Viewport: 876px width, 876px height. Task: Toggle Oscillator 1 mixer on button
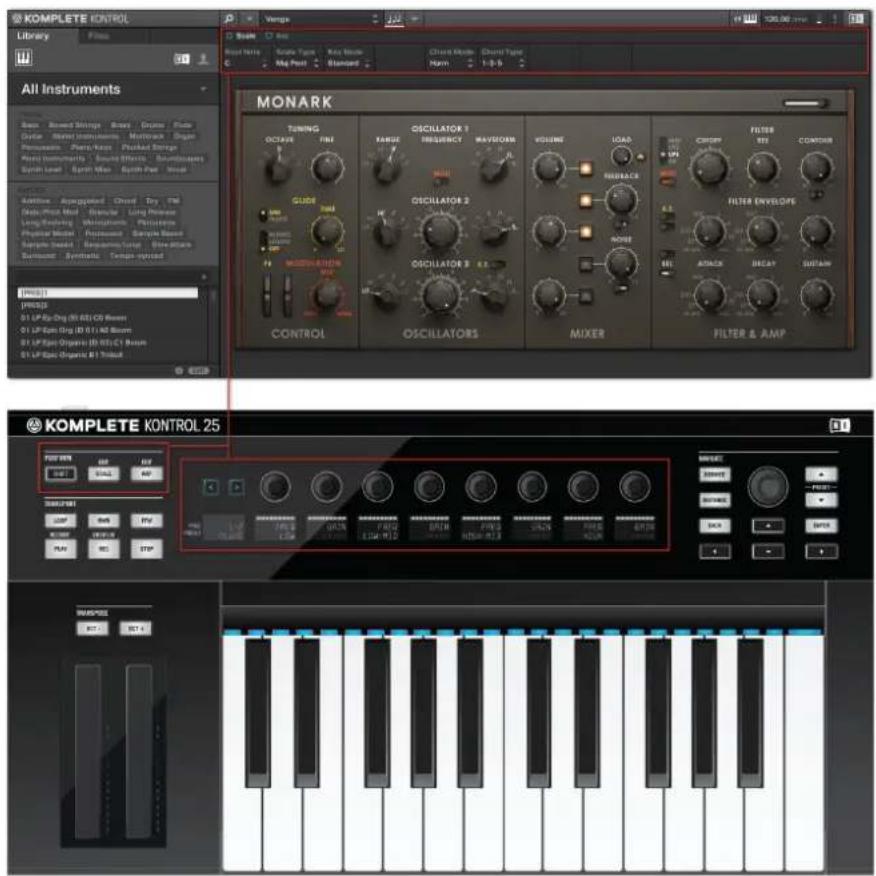[x=585, y=168]
